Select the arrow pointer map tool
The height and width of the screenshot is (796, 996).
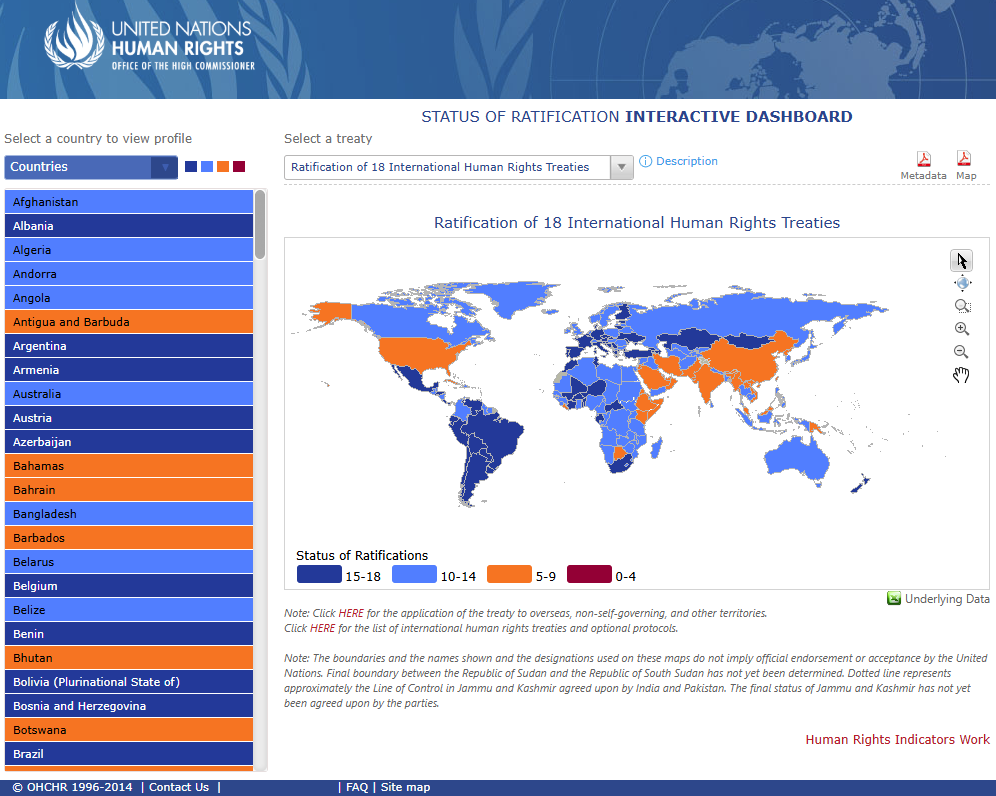click(961, 261)
